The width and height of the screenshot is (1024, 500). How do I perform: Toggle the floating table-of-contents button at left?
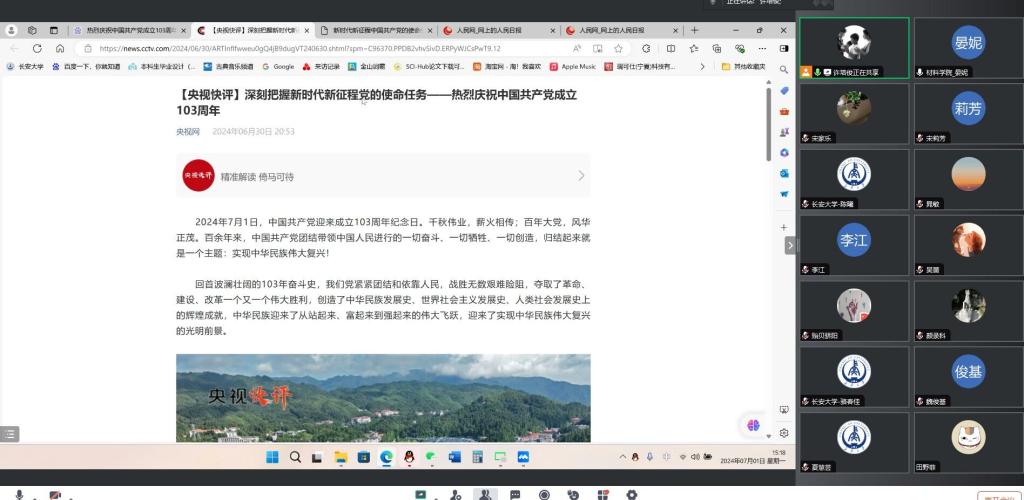coord(10,433)
